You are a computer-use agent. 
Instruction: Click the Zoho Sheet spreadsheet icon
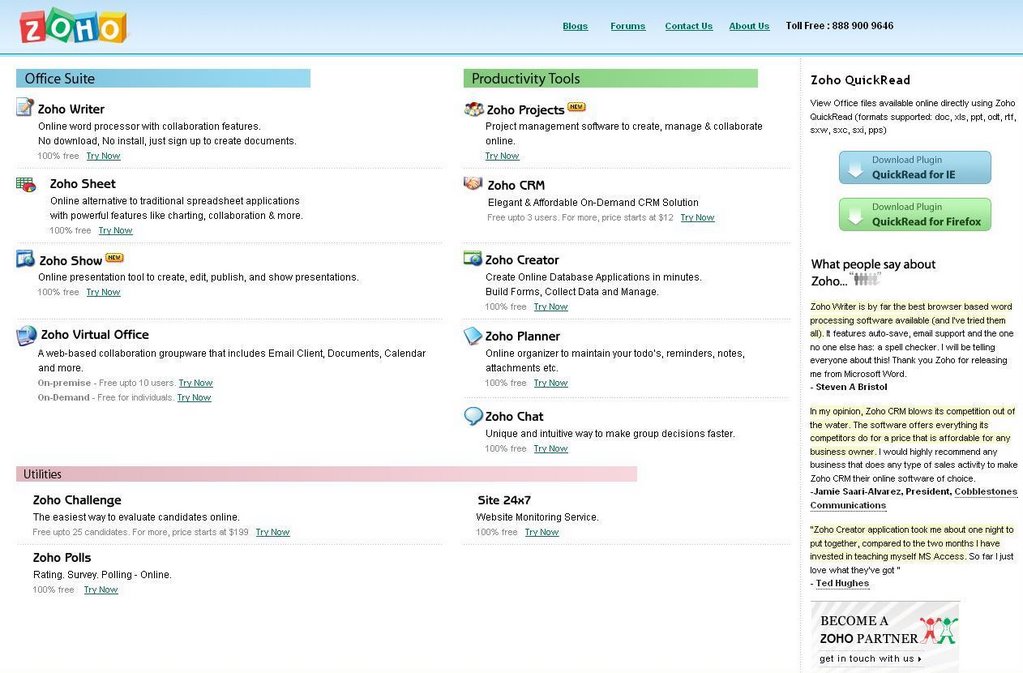(26, 185)
